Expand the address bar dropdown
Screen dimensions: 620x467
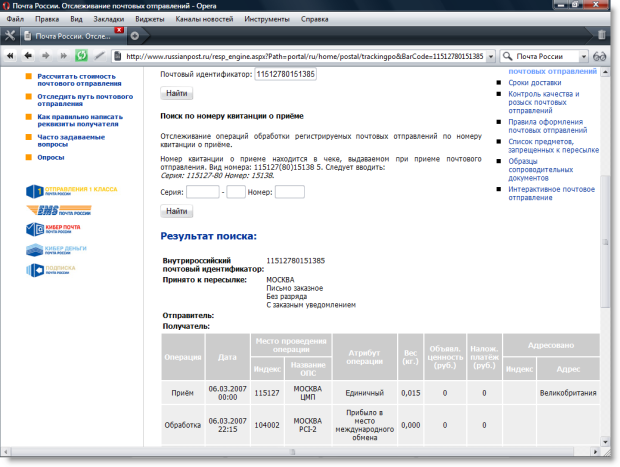click(x=491, y=57)
